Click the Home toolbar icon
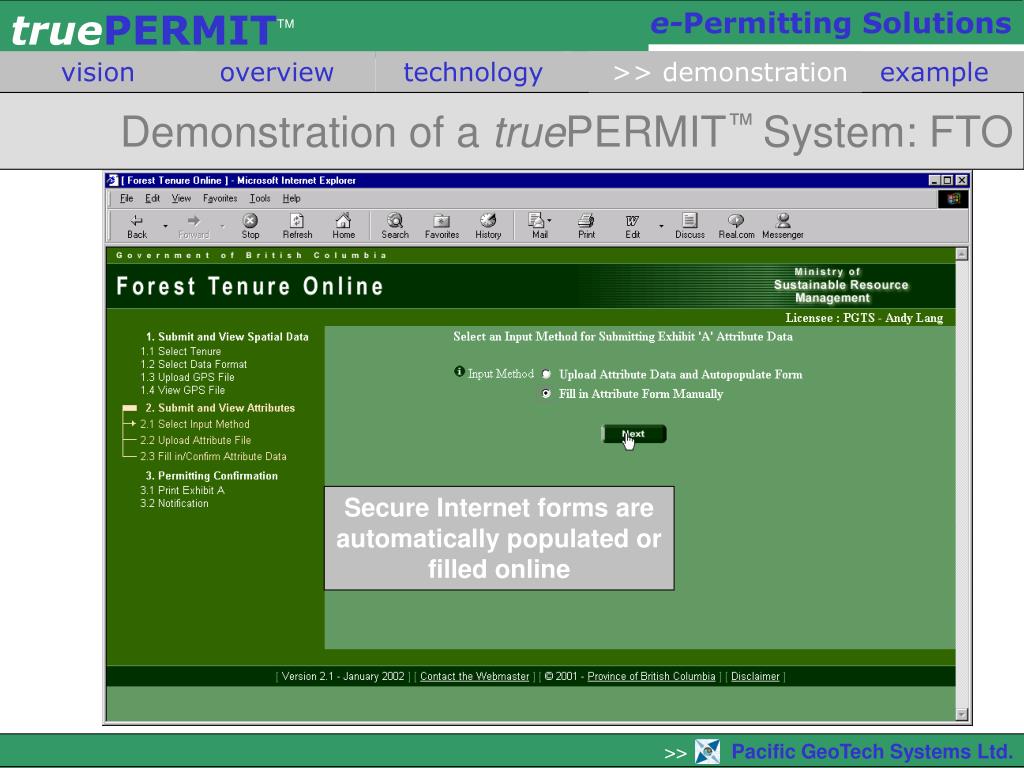Image resolution: width=1024 pixels, height=768 pixels. click(344, 226)
